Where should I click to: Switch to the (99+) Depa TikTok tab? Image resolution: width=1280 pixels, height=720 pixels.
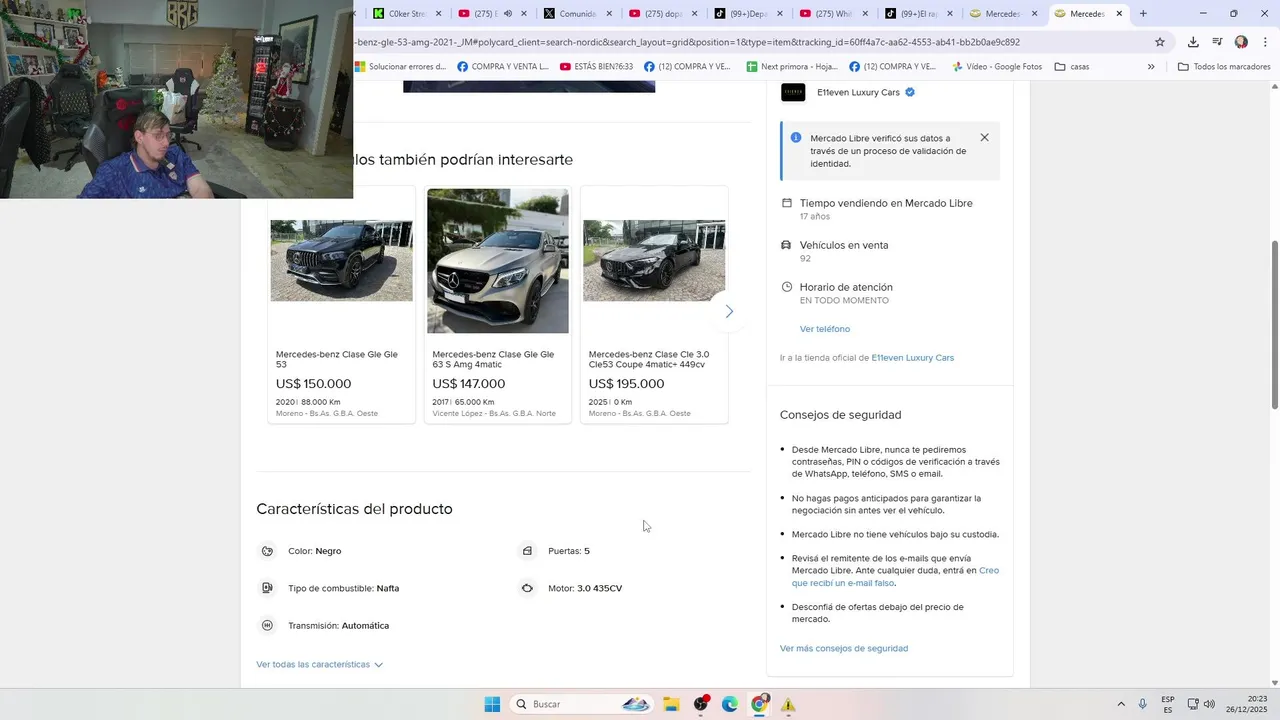click(x=741, y=14)
